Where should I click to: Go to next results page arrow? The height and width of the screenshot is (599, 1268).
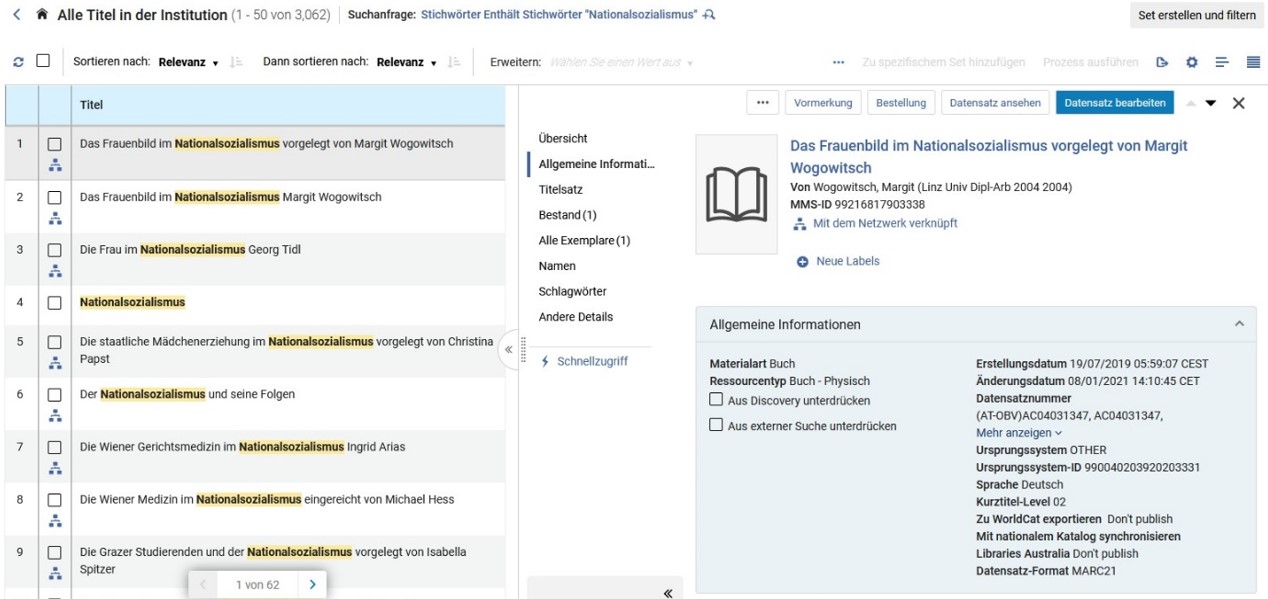coord(312,585)
